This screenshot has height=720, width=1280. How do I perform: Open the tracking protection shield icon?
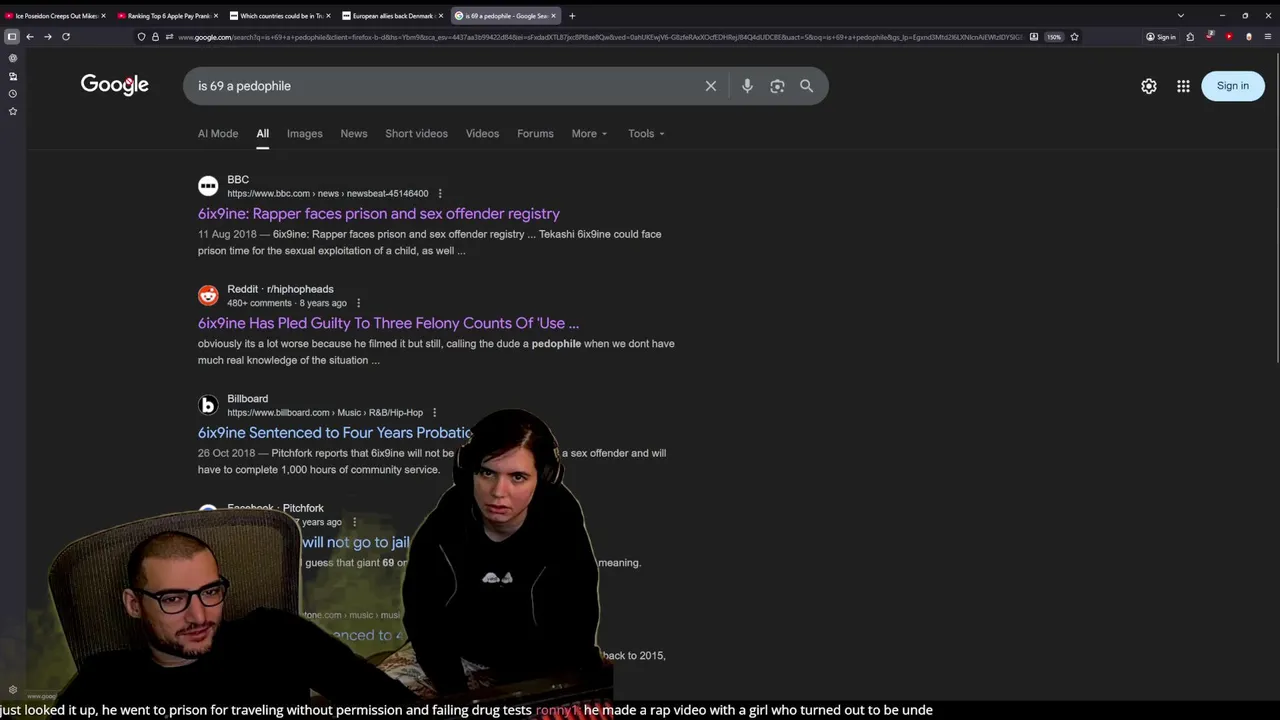coord(141,37)
